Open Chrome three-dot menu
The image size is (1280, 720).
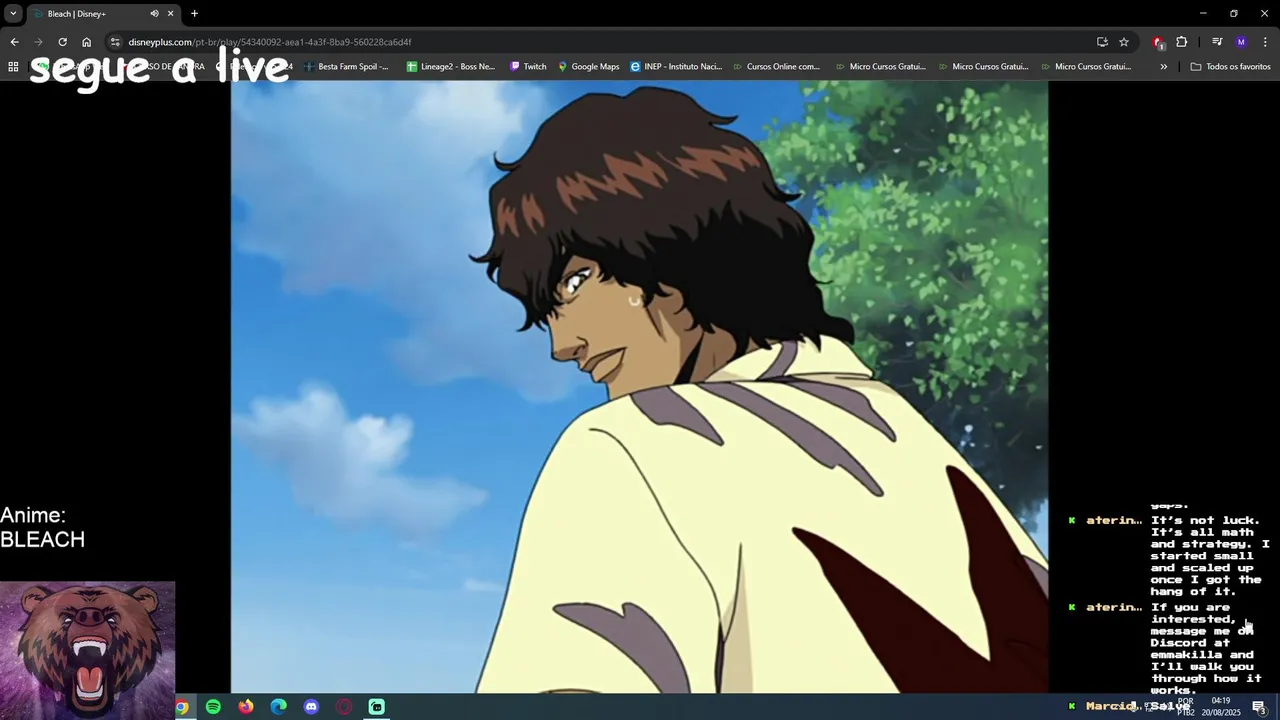[x=1265, y=42]
